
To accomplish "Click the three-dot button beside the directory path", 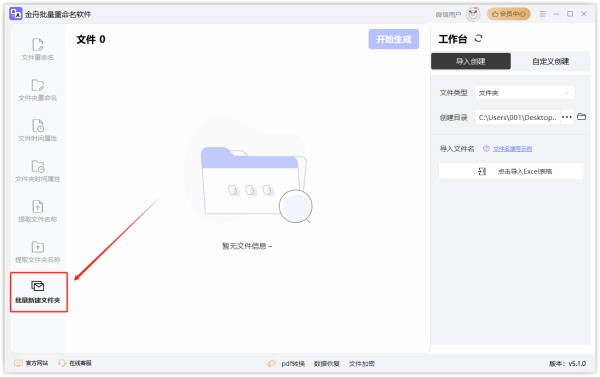I will tap(567, 117).
